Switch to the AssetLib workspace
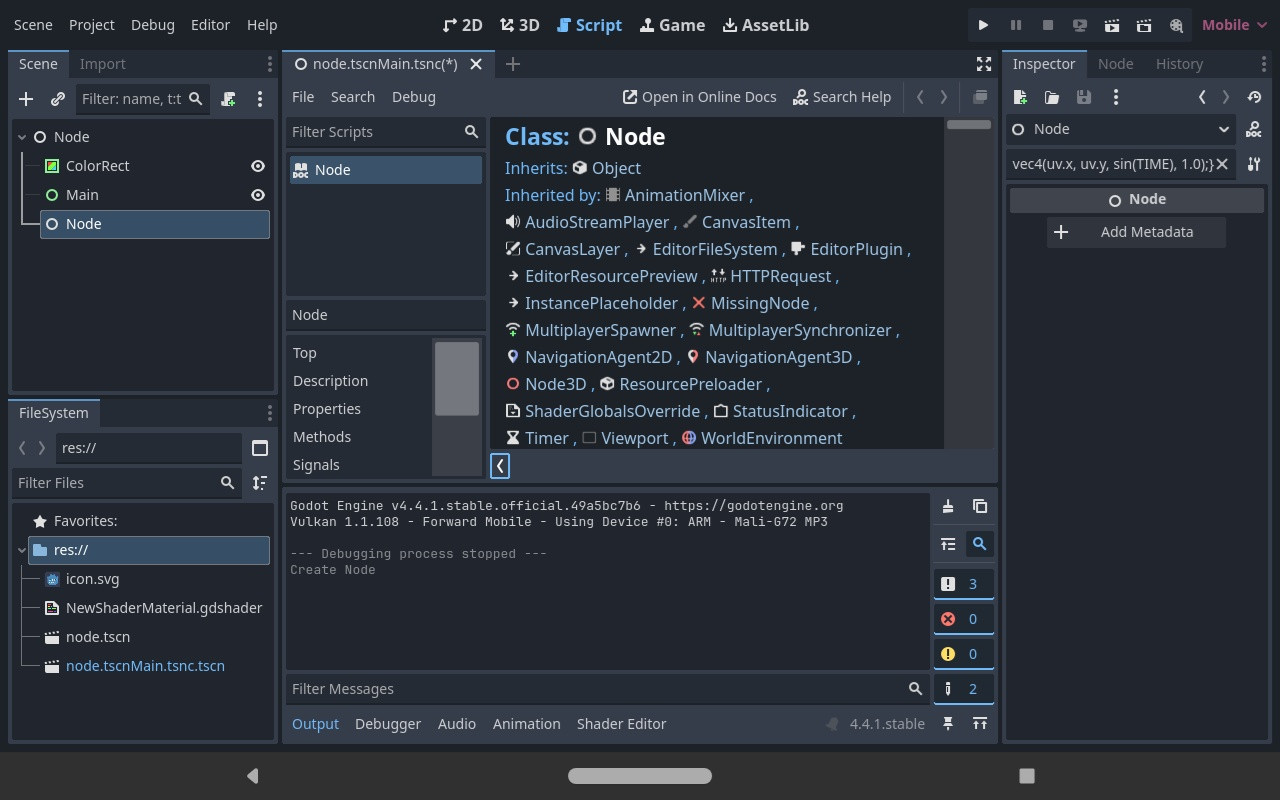1280x800 pixels. pos(766,25)
